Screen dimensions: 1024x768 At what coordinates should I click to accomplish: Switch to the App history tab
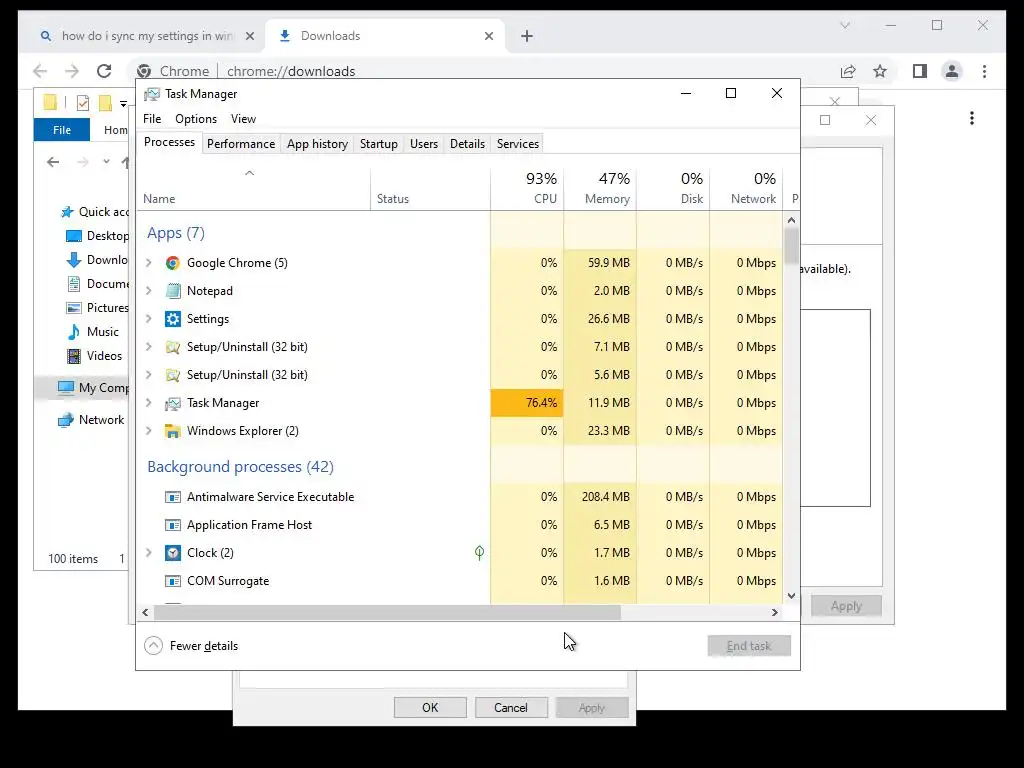(317, 144)
